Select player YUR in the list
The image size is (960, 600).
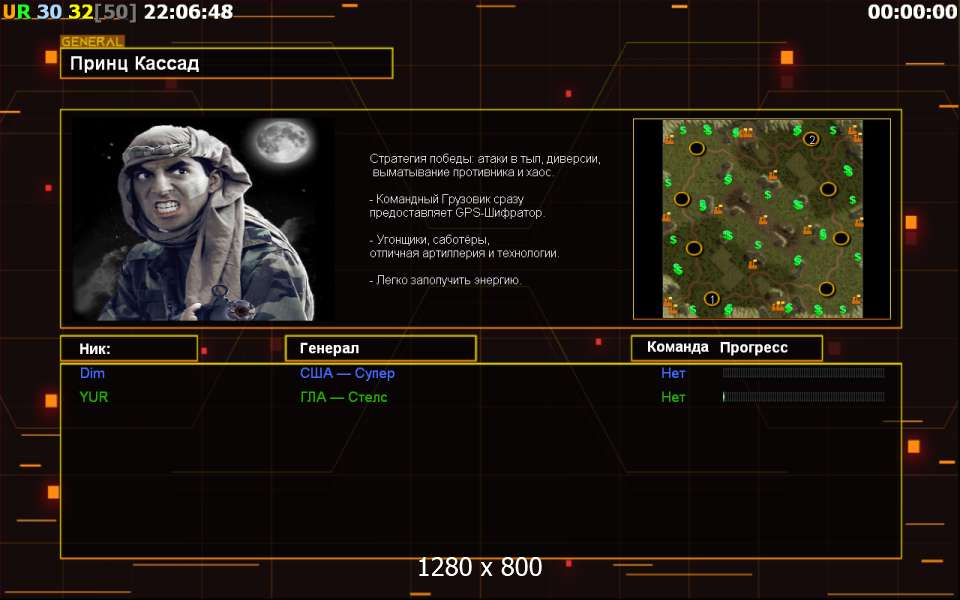pyautogui.click(x=94, y=397)
